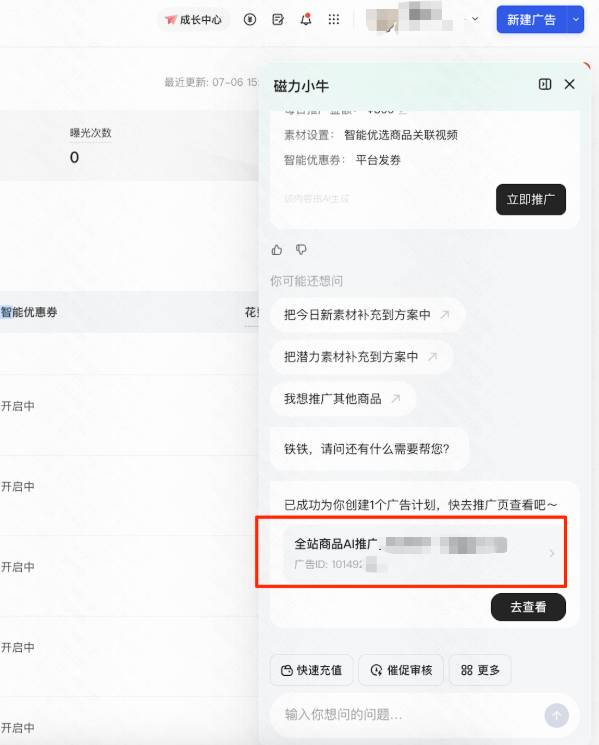This screenshot has height=745, width=599.
Task: Select suggestion 把潜力素材补充到方案中
Action: (x=361, y=356)
